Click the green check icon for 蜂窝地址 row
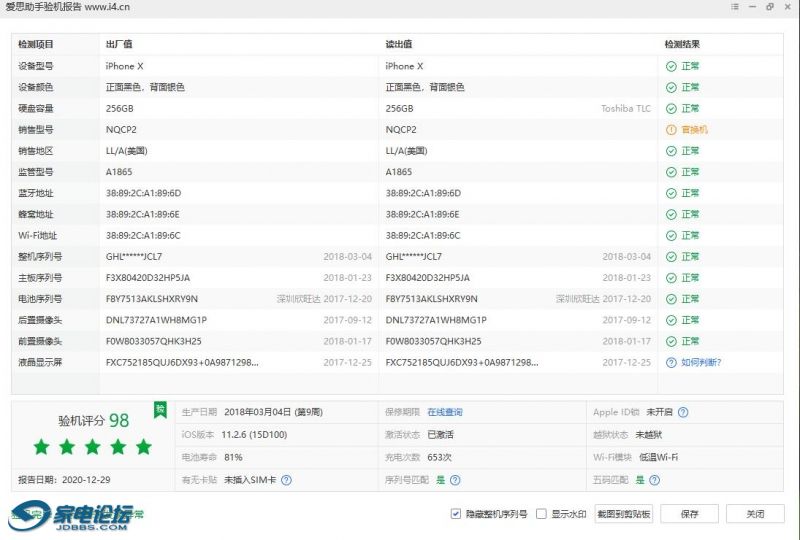 [x=671, y=214]
